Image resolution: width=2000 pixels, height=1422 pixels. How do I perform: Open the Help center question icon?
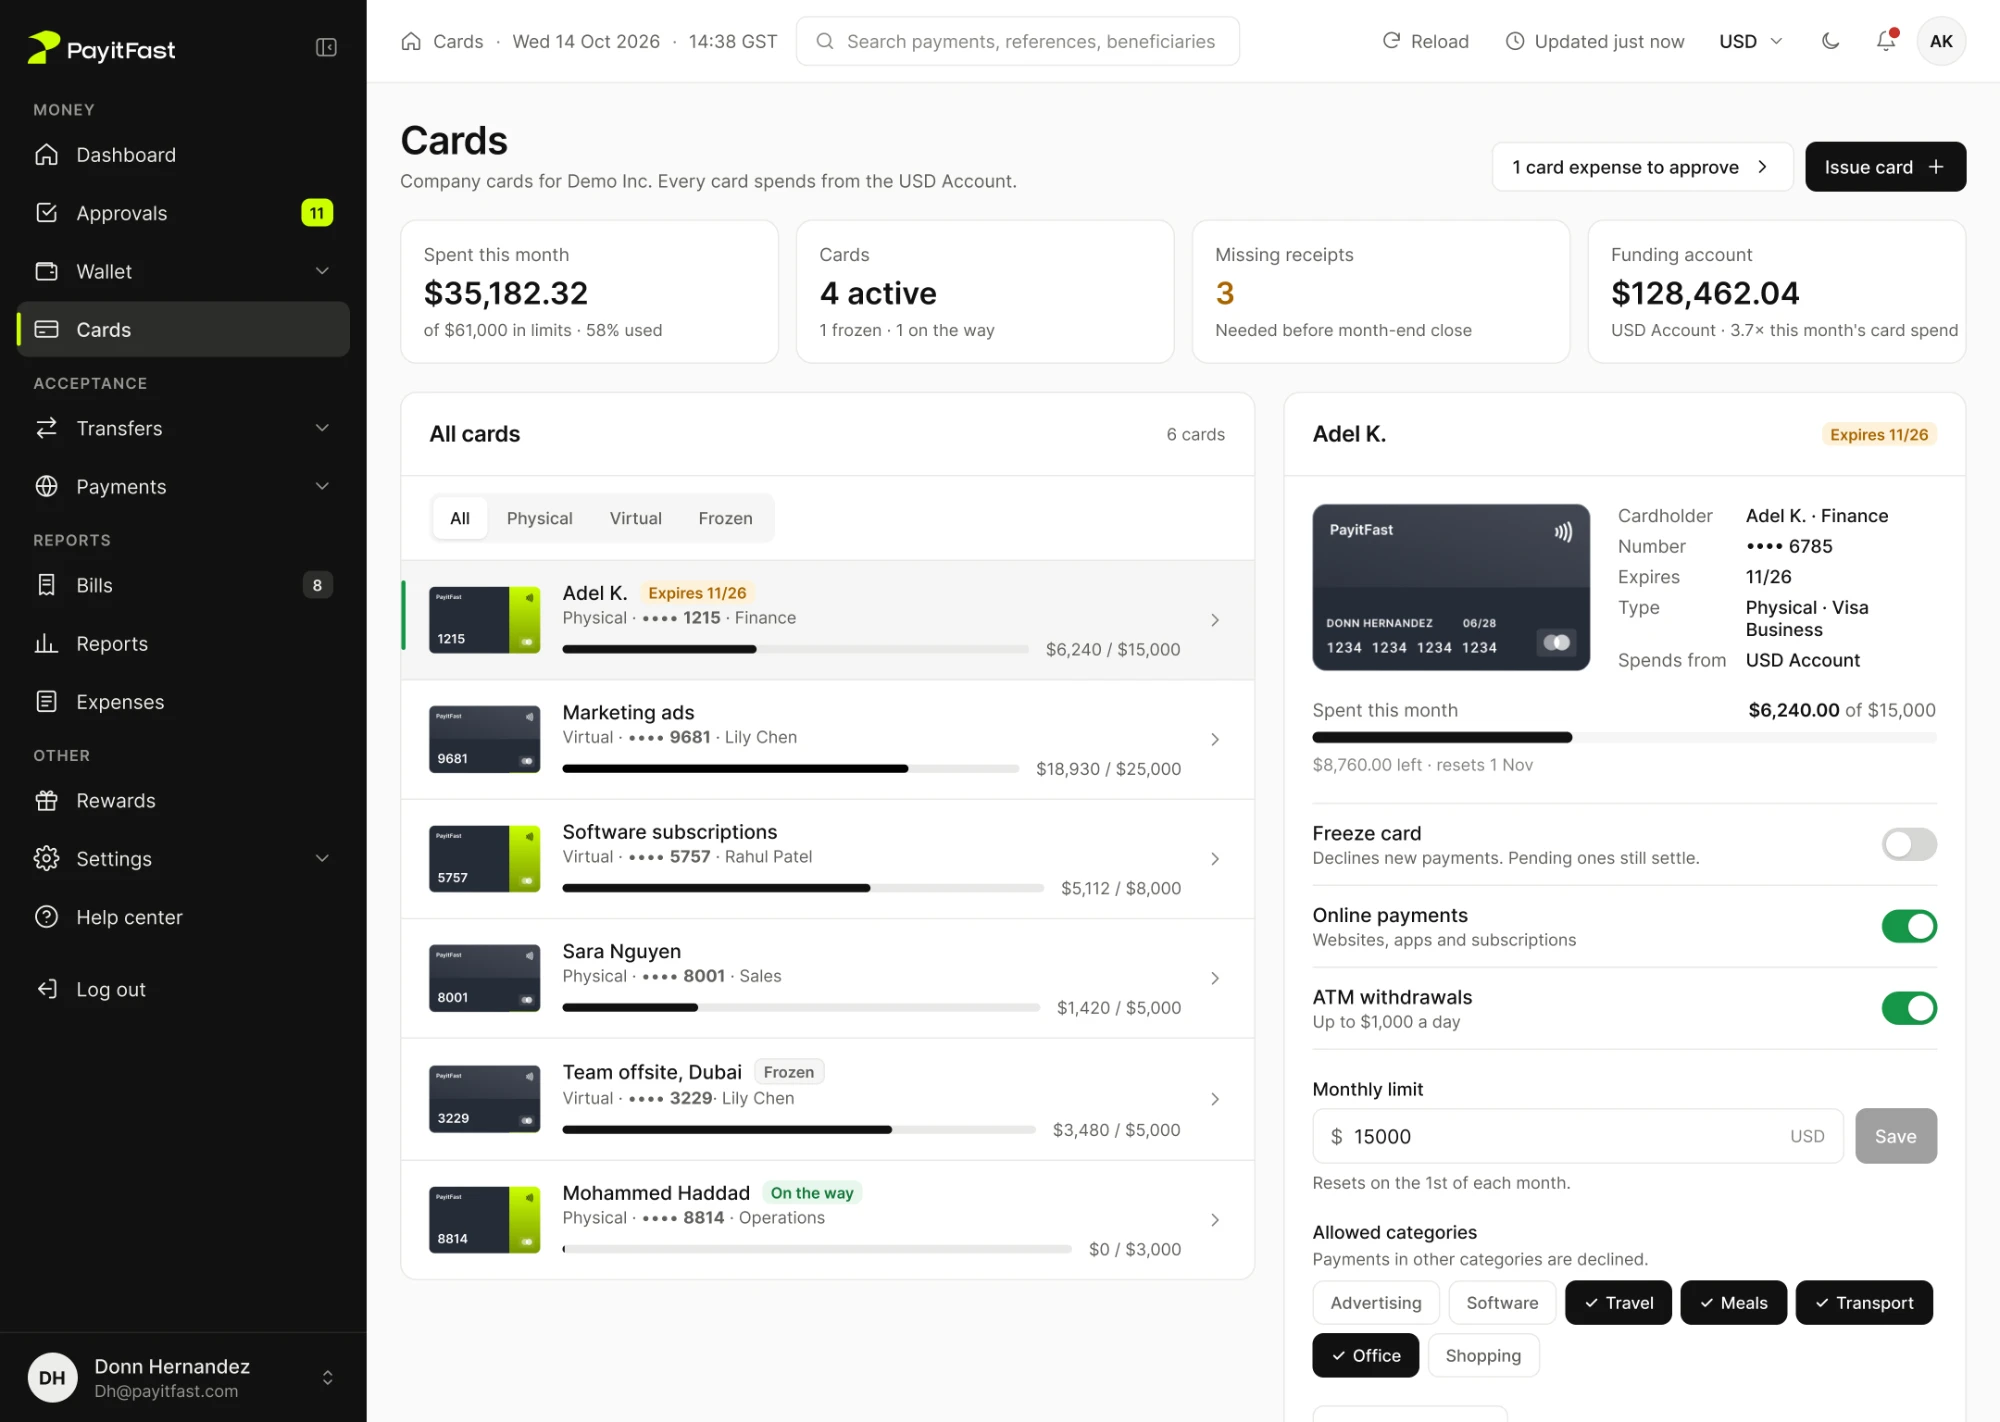coord(46,917)
